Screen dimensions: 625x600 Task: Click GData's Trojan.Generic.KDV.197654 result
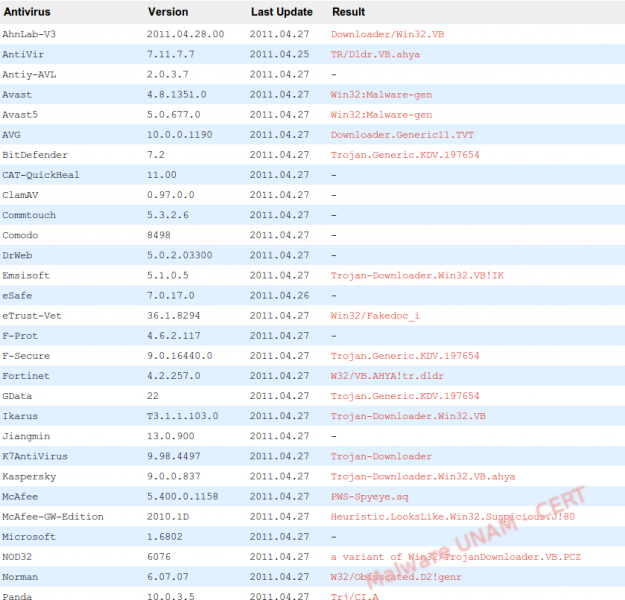click(405, 396)
